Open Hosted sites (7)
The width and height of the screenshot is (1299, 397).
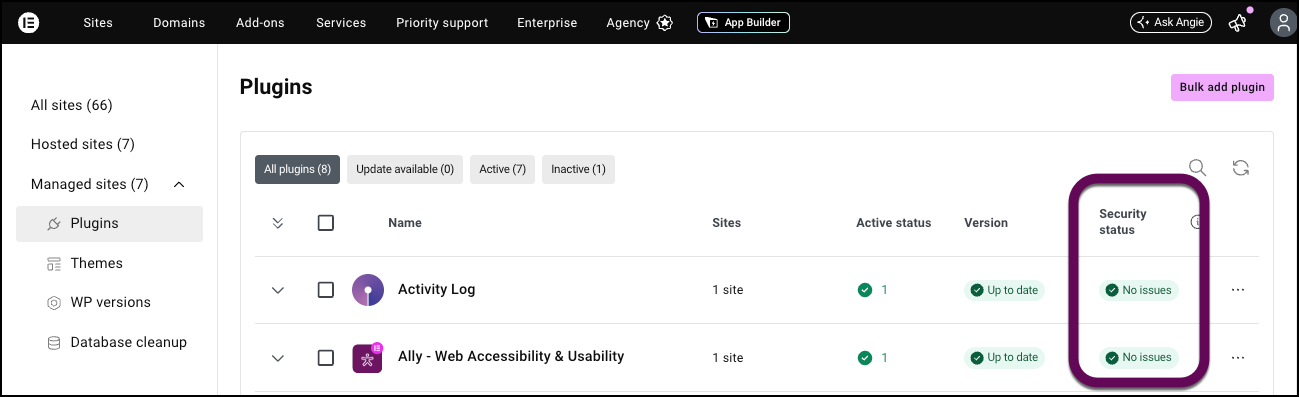click(x=83, y=144)
